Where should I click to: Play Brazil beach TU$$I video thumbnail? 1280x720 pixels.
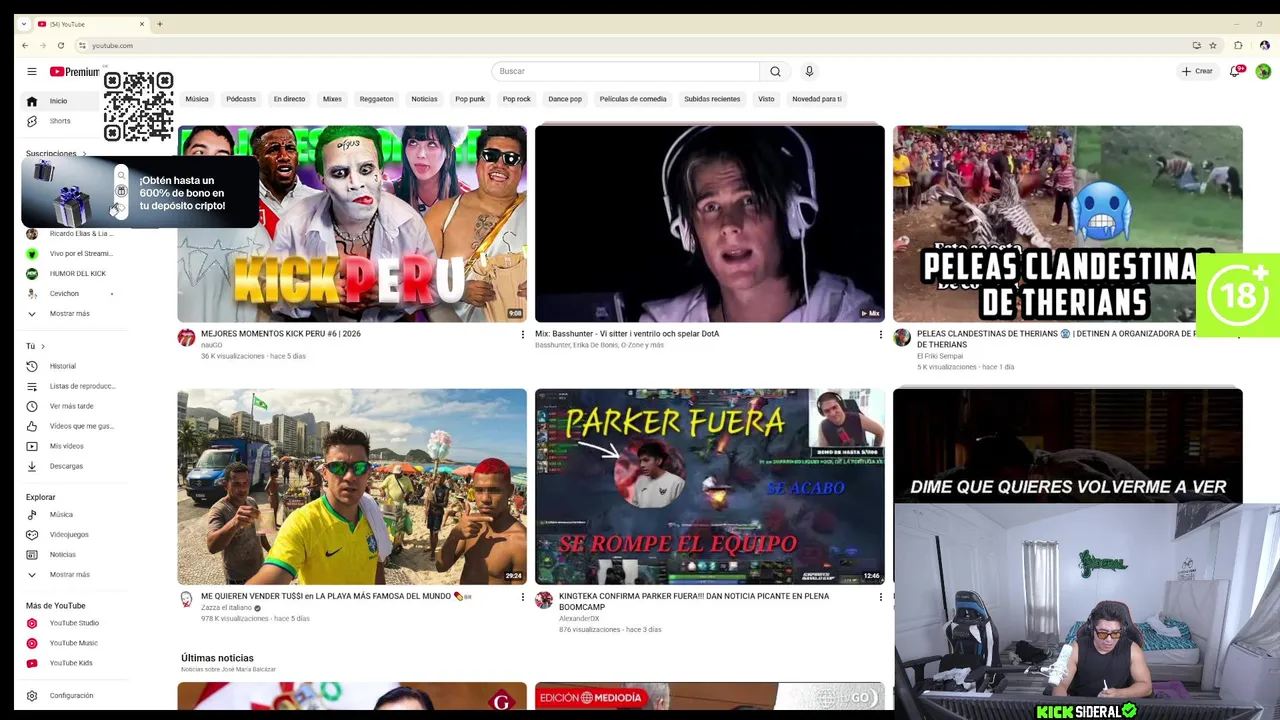[352, 486]
